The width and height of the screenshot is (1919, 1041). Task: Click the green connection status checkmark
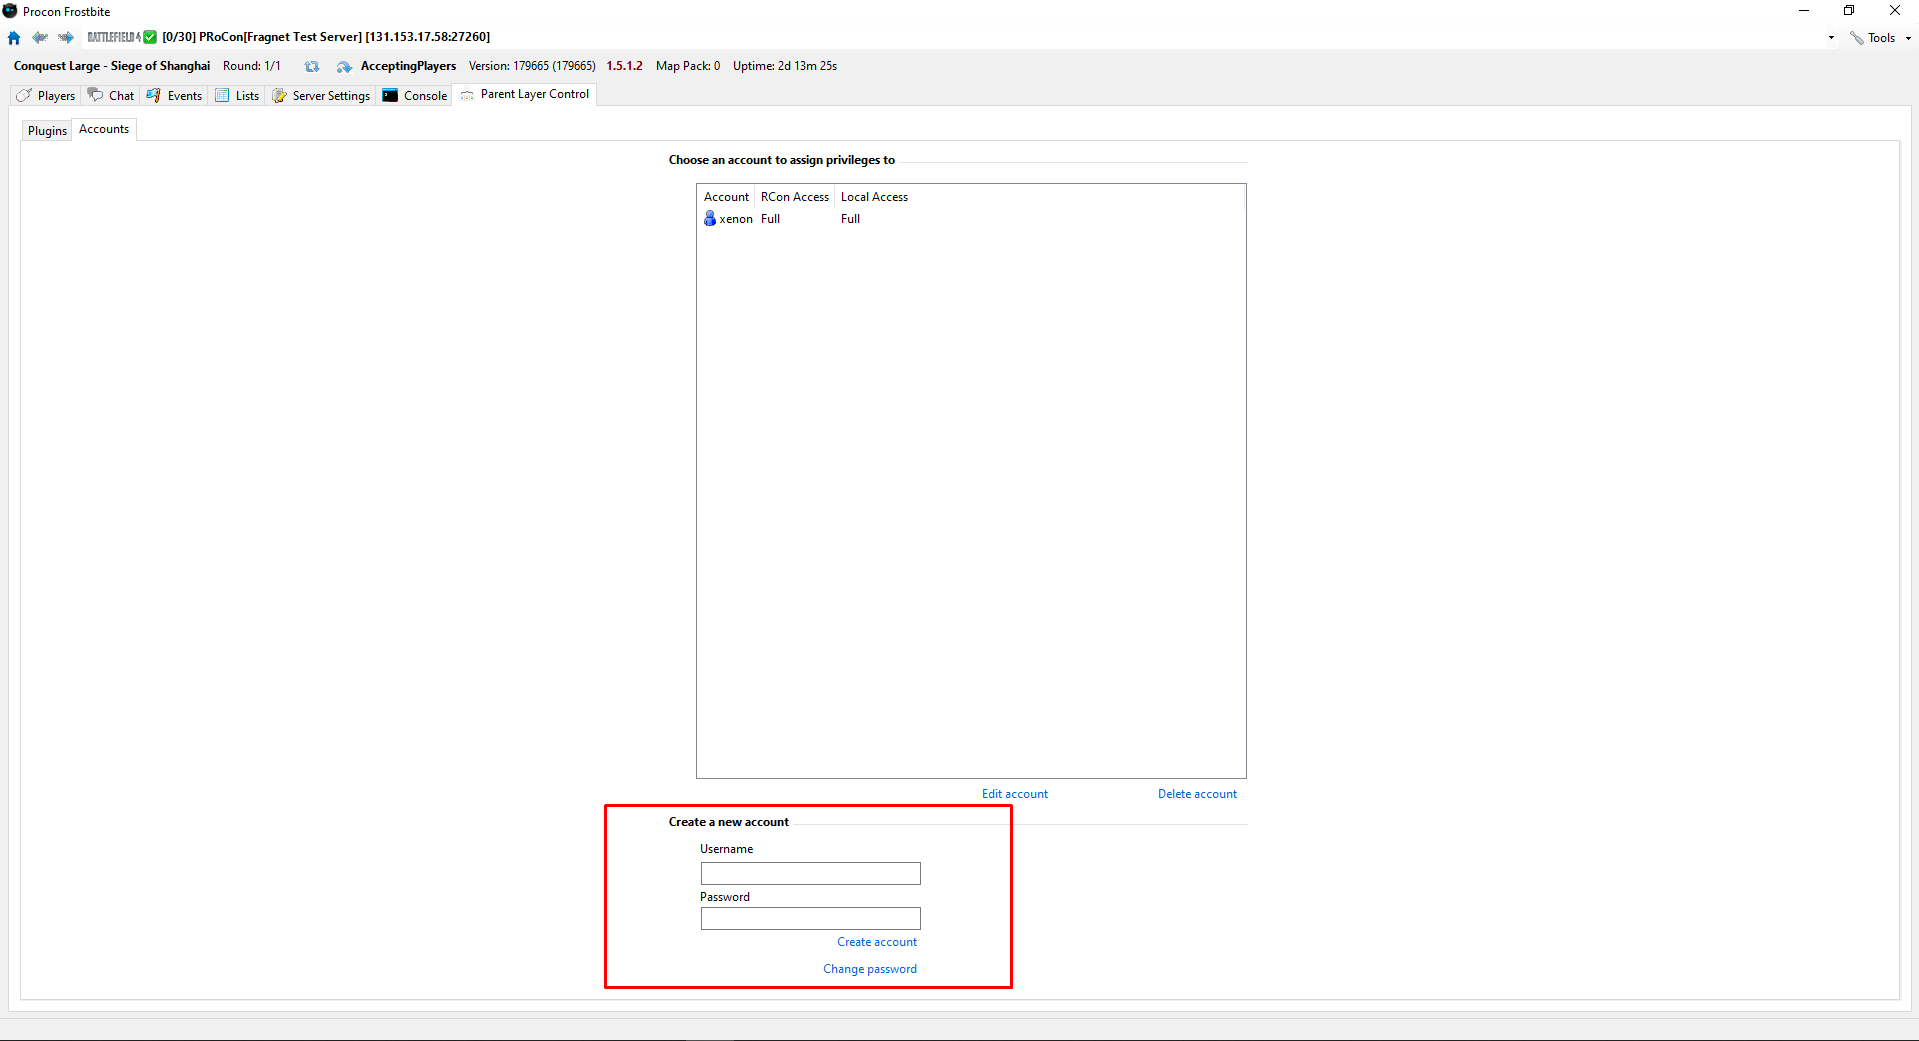point(150,37)
